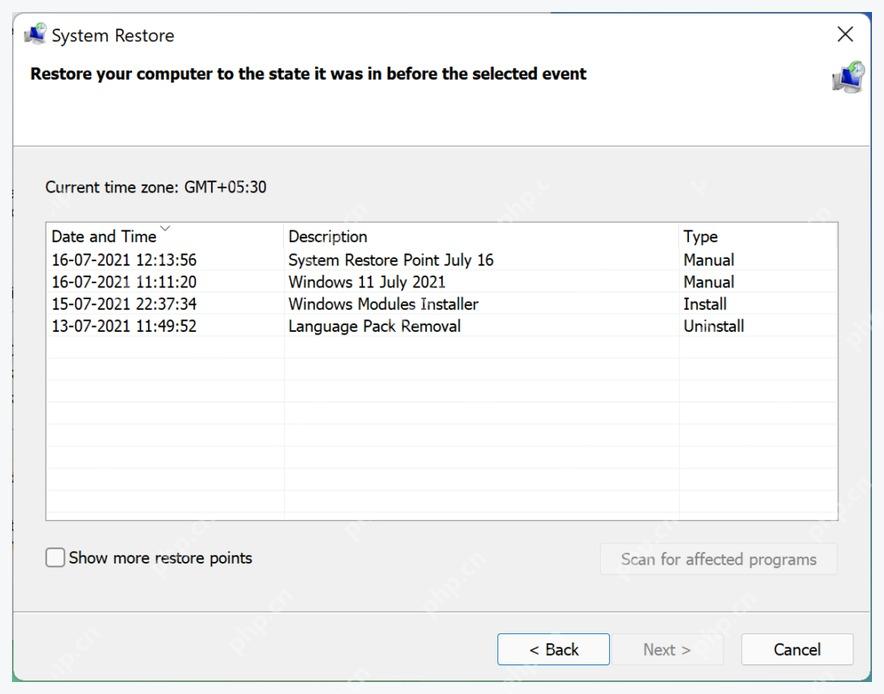Click the Next button
This screenshot has width=884, height=694.
[668, 649]
